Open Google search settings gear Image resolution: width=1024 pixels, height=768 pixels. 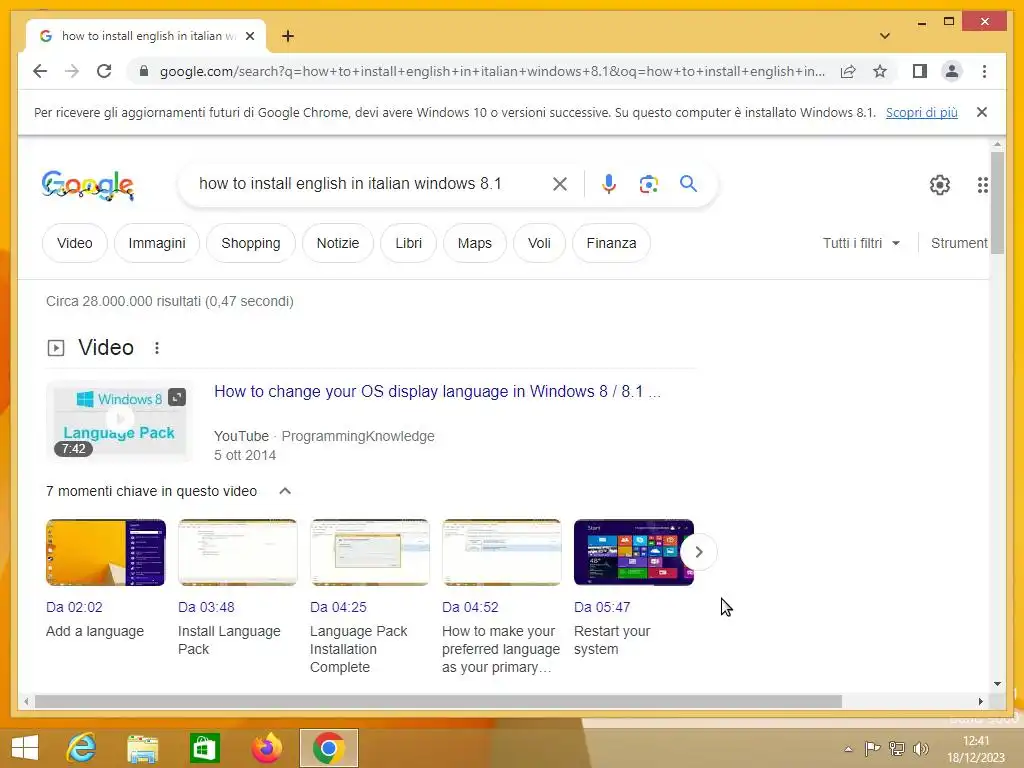(940, 185)
